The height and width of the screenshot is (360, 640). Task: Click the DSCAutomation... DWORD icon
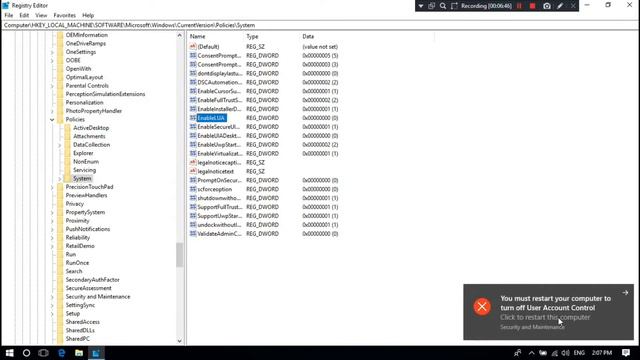[193, 82]
